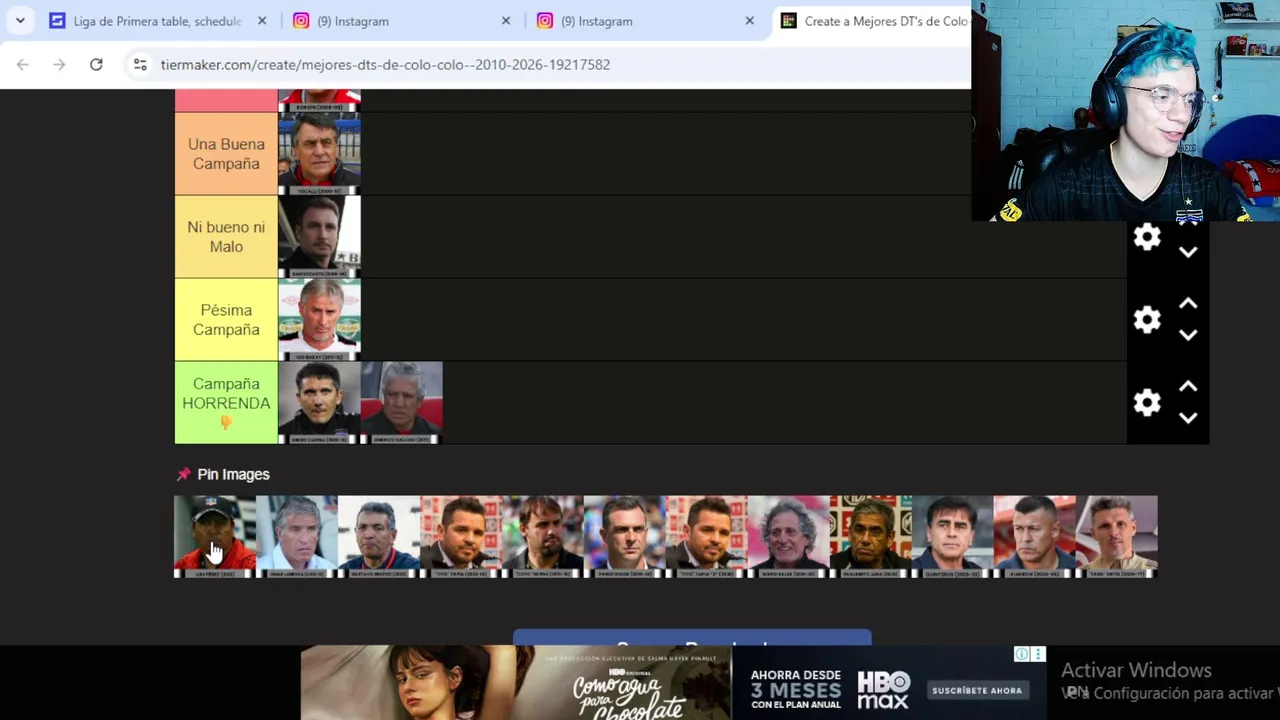
Task: Select Ivo Basay image in Pésima Campaña
Action: (x=319, y=320)
